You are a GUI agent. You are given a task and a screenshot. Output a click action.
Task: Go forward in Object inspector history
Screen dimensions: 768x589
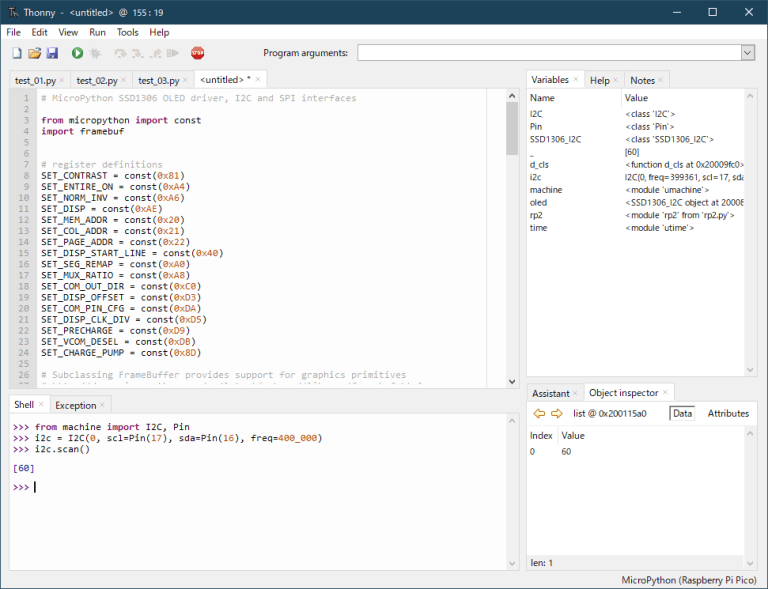[556, 413]
